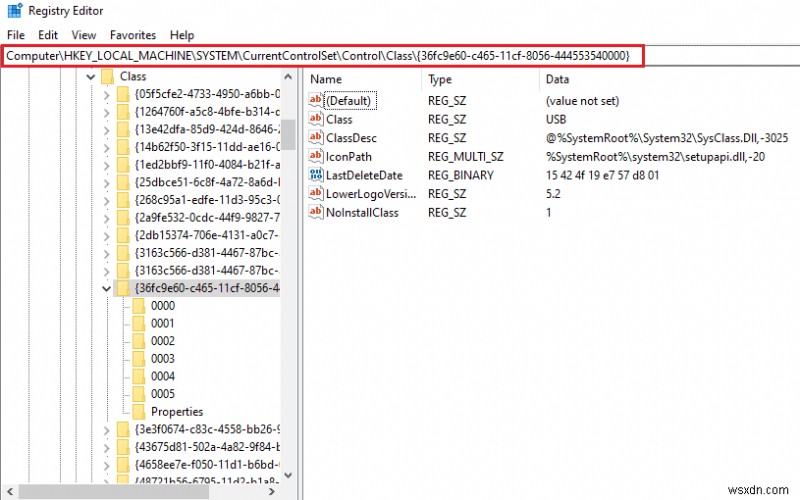Click the horizontal scroll left arrow
Viewport: 800px width, 500px height.
[x=9, y=491]
